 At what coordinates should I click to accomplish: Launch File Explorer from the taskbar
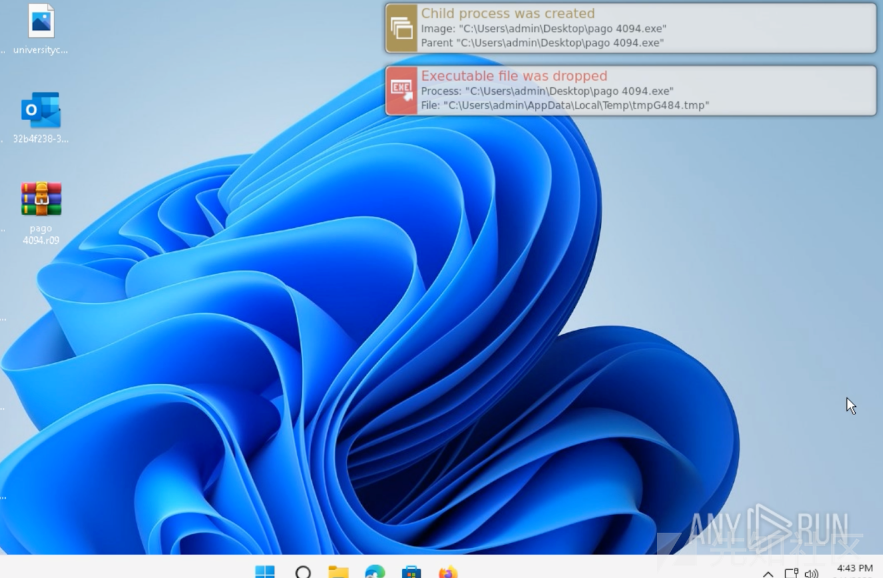pos(338,571)
